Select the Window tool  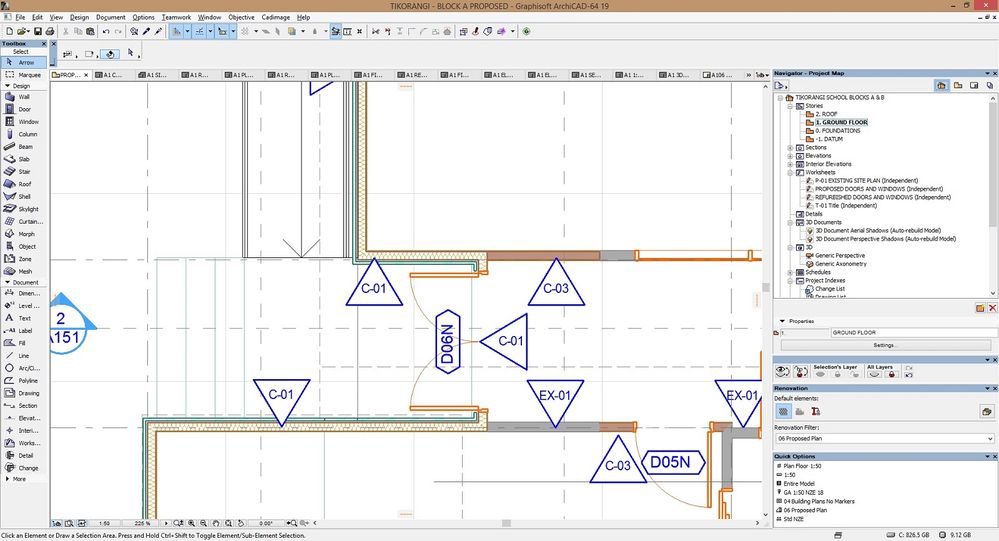pyautogui.click(x=24, y=122)
